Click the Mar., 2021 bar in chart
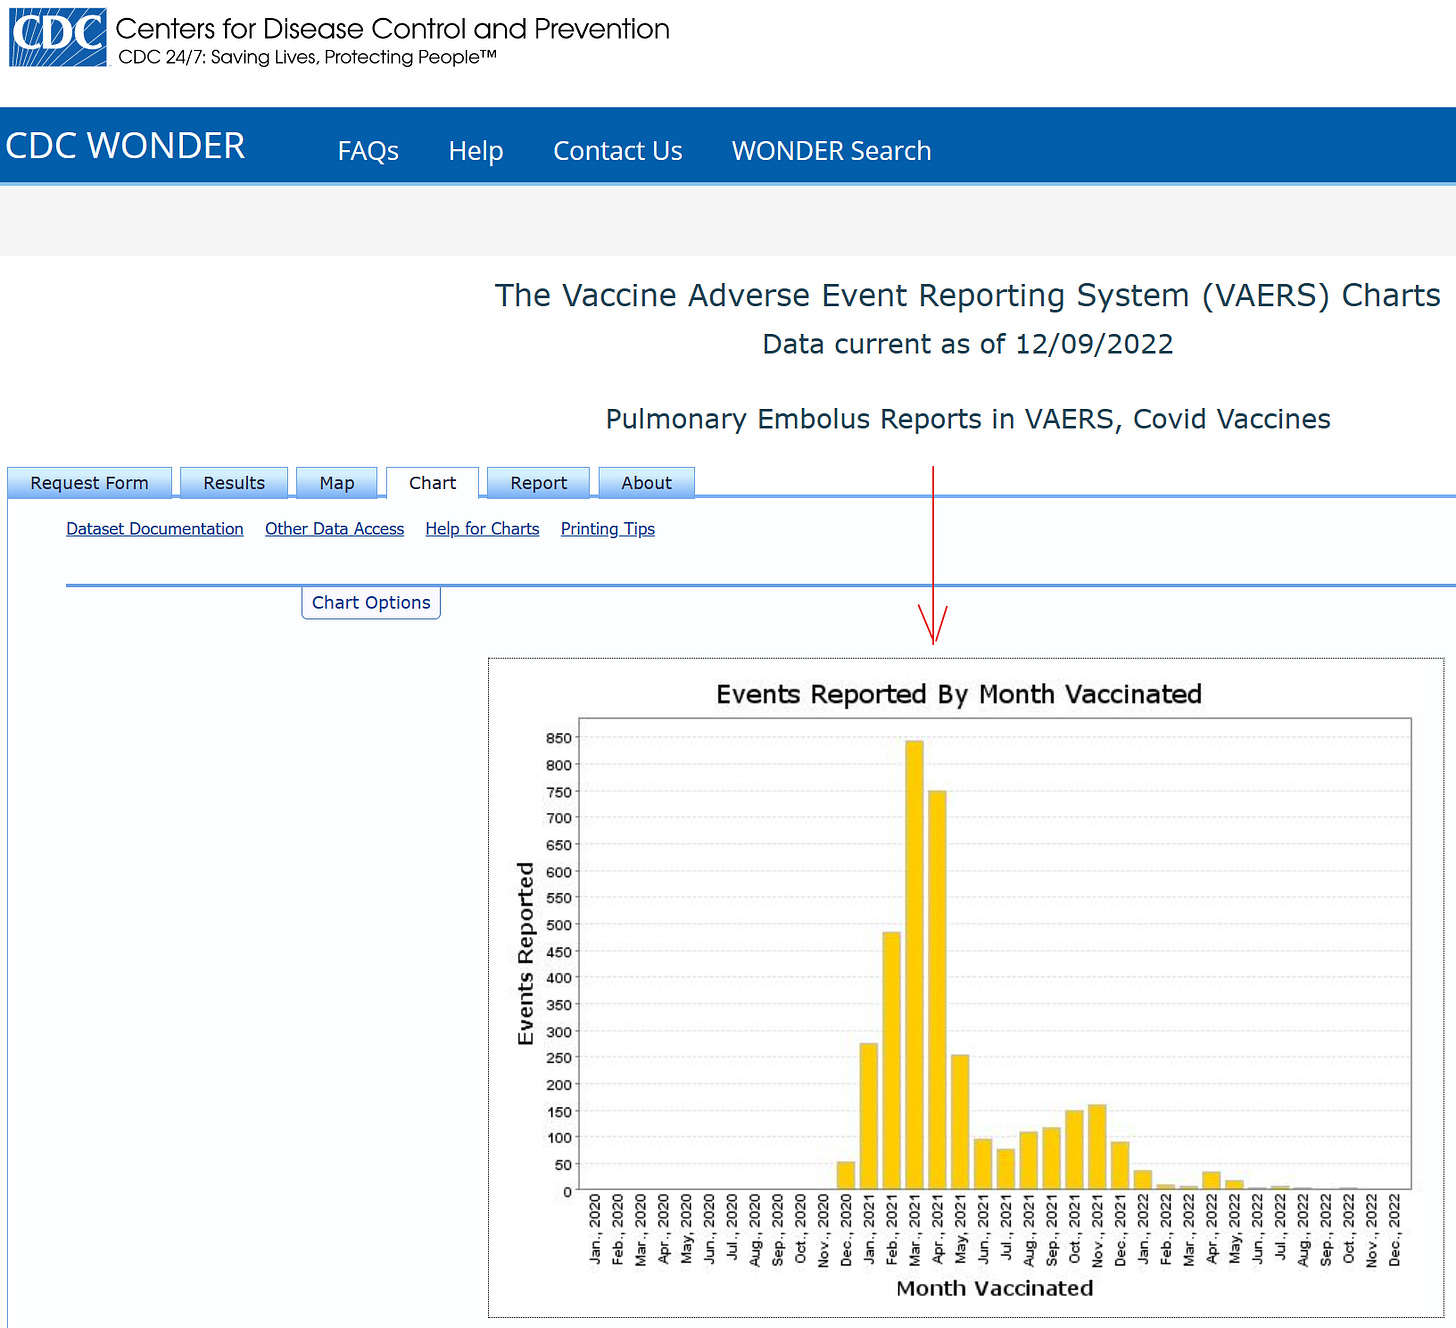1456x1328 pixels. [x=914, y=965]
